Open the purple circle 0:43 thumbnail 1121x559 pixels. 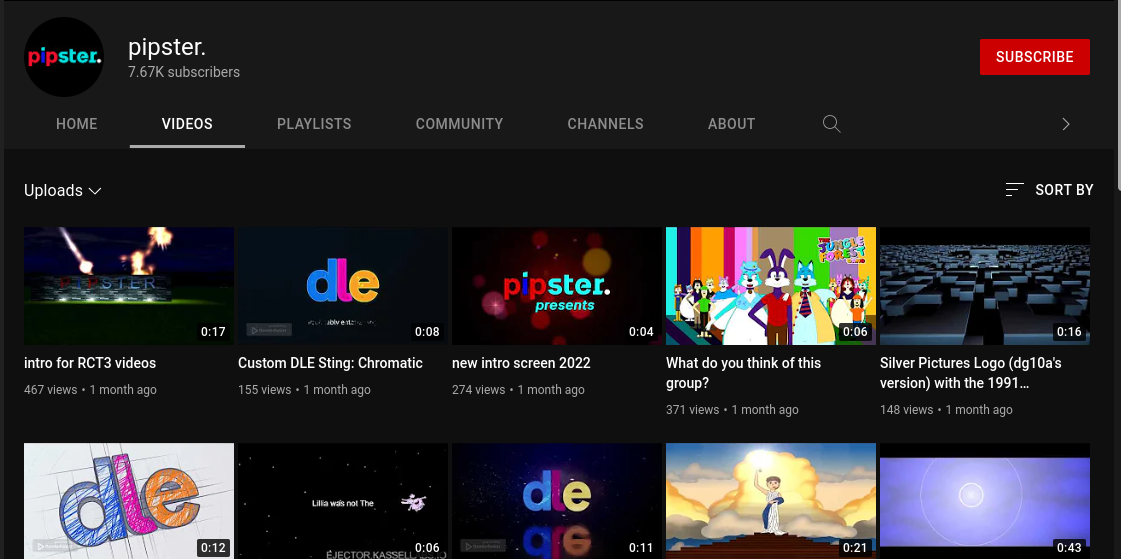[984, 501]
